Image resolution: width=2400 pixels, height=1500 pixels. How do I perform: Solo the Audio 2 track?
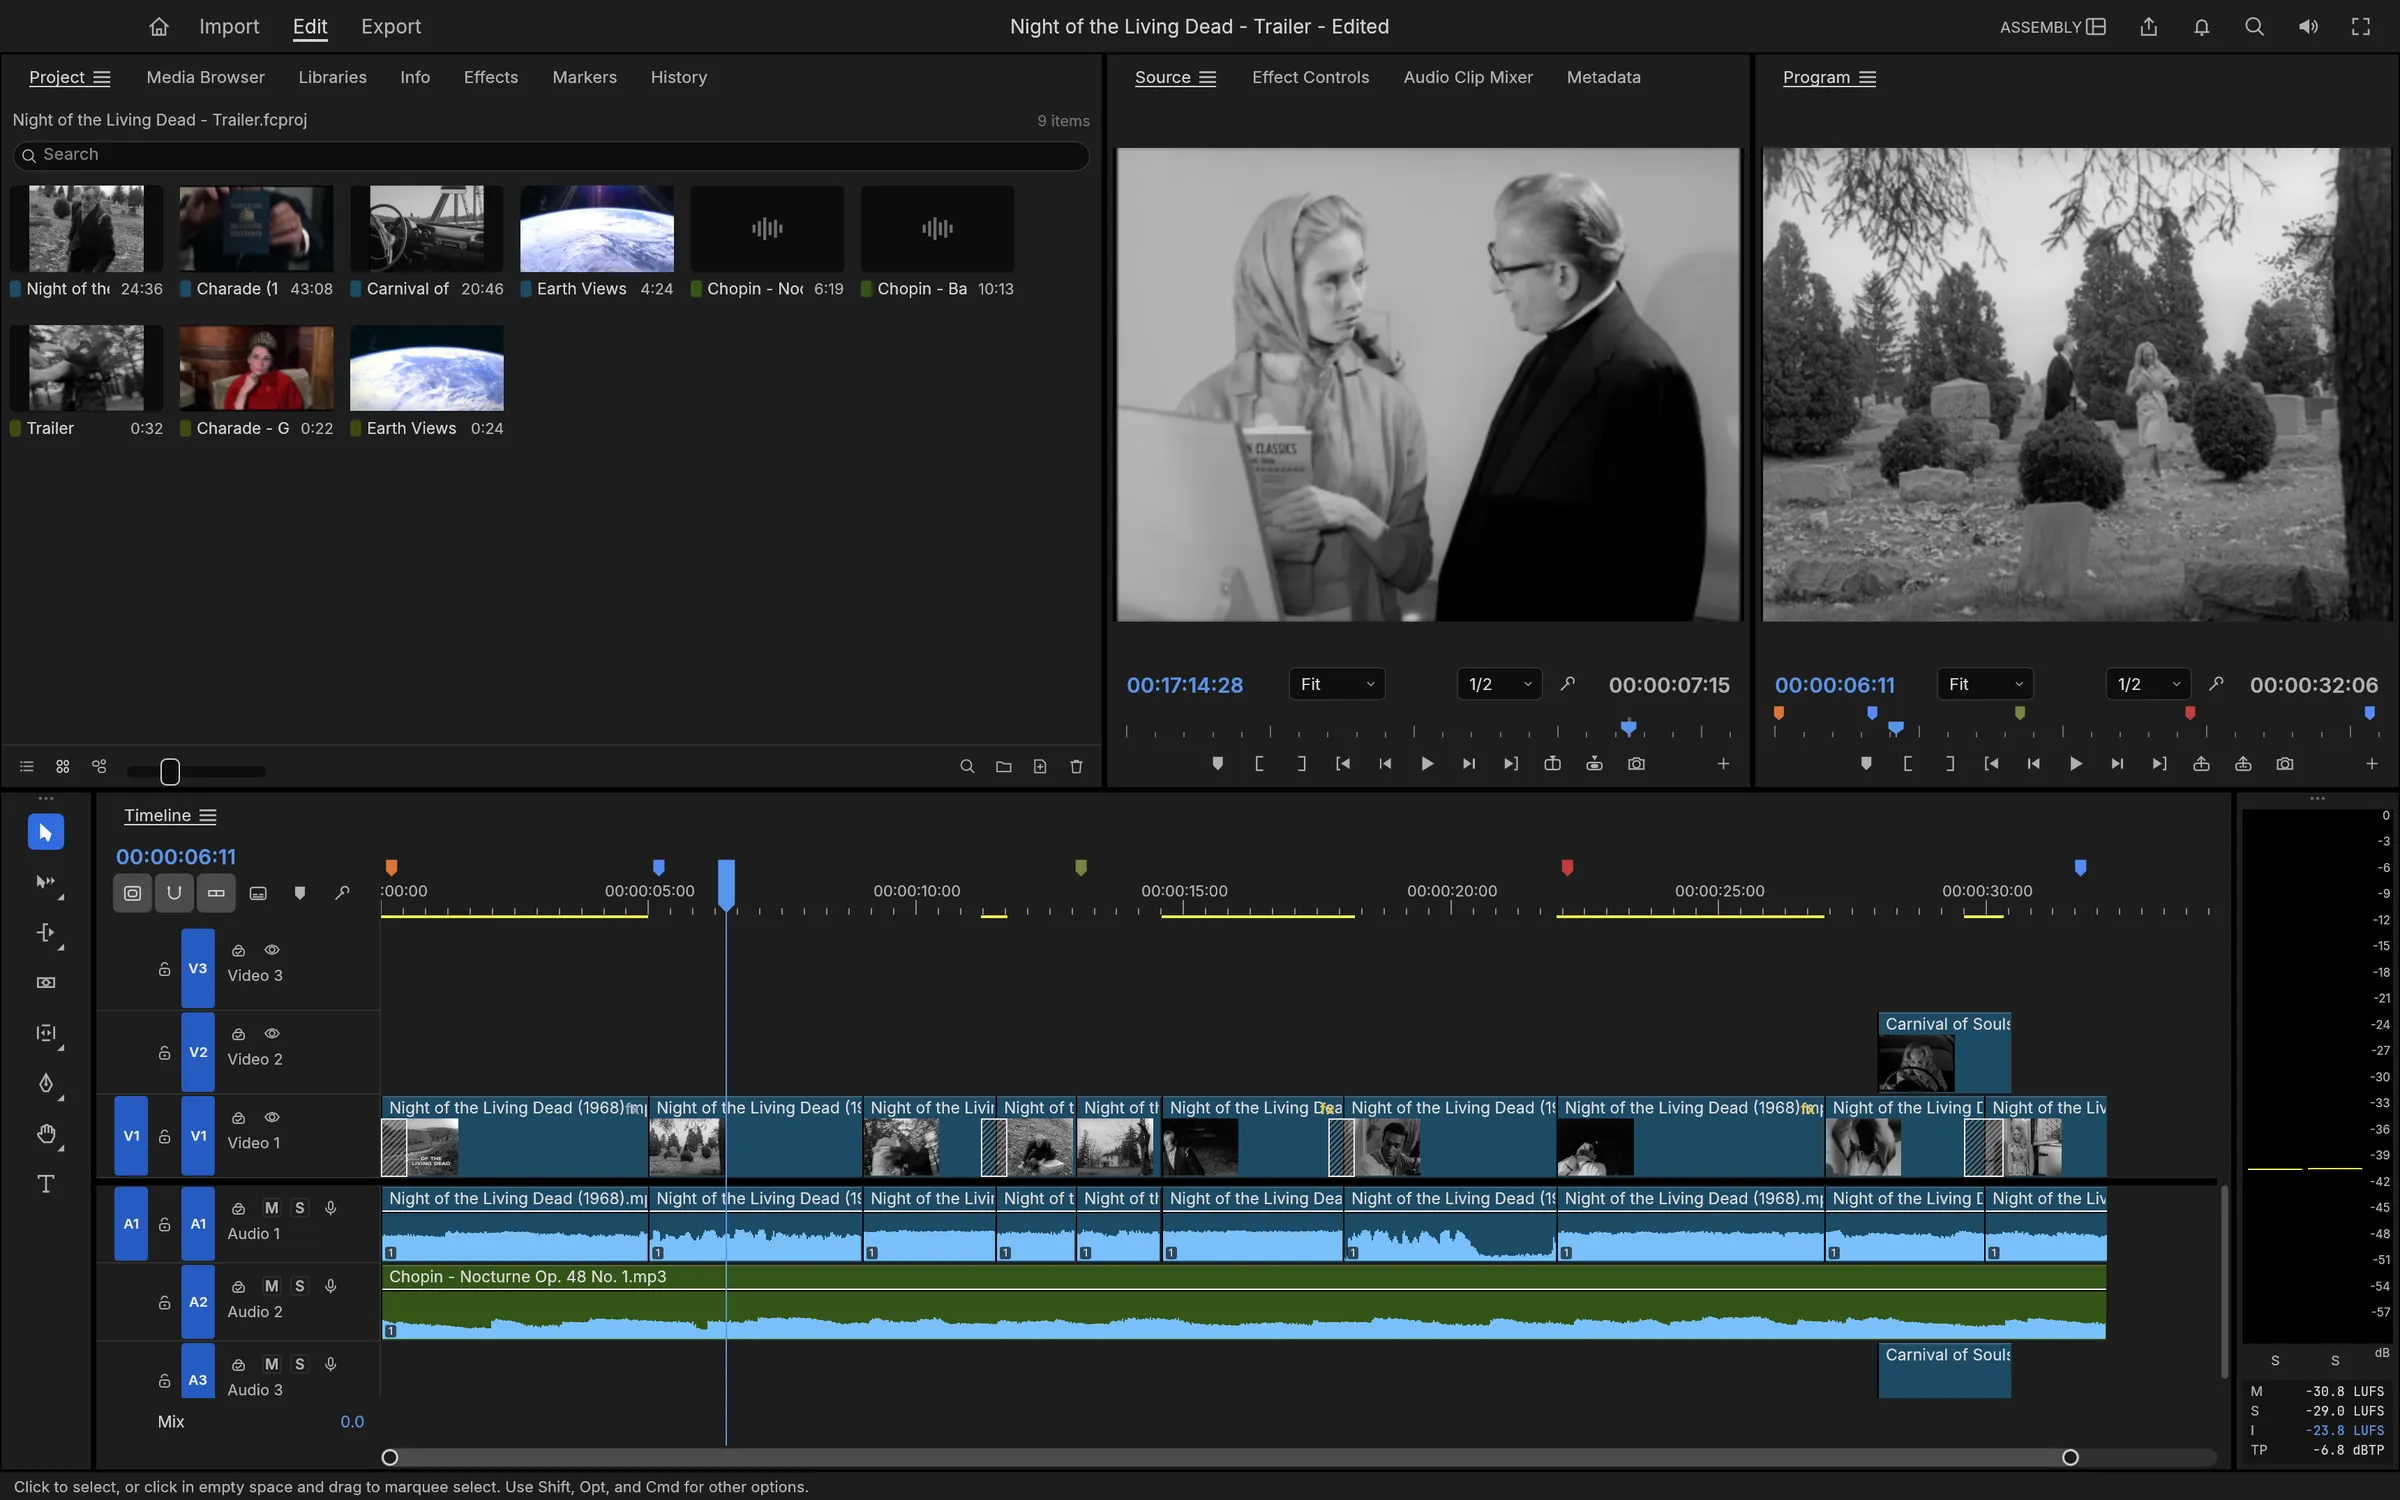tap(299, 1286)
